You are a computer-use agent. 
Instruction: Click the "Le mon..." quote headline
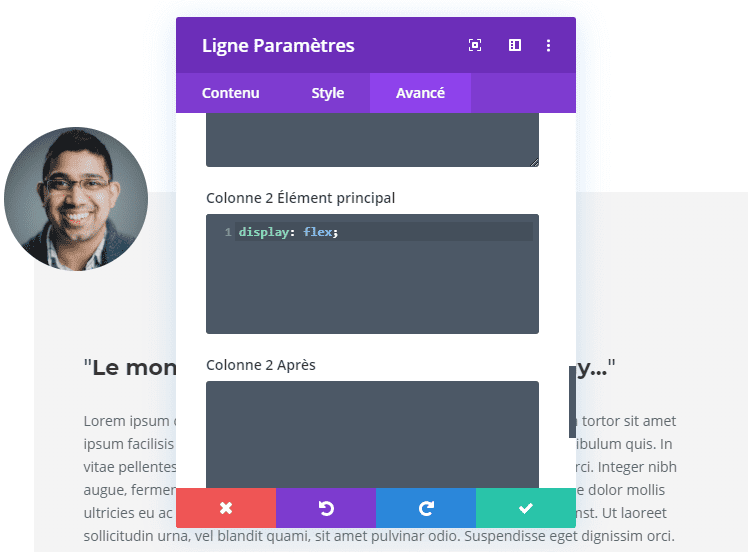pos(130,368)
